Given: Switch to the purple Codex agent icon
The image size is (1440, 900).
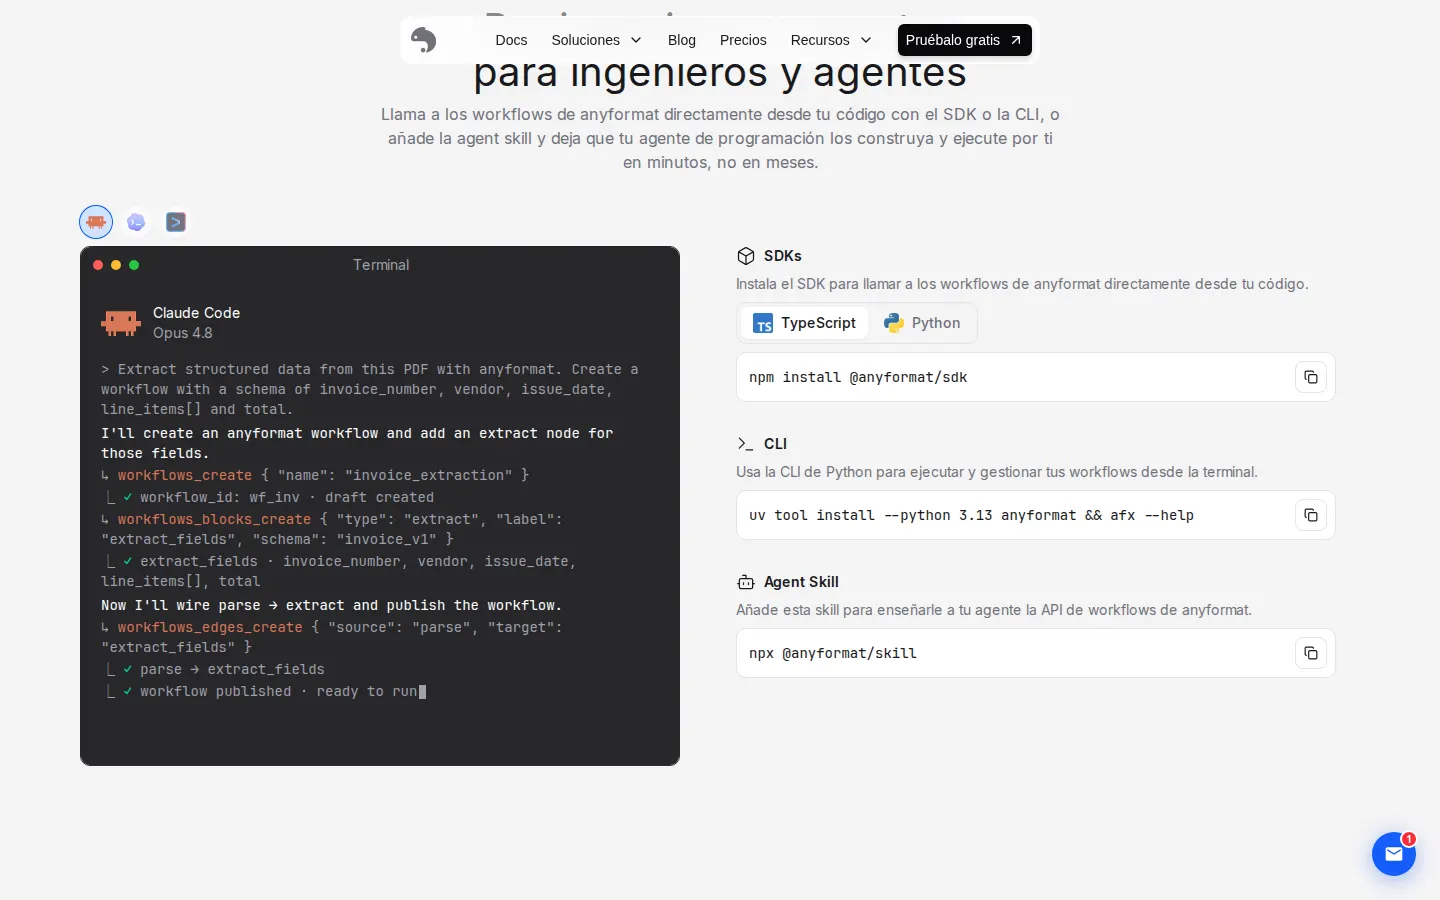Looking at the screenshot, I should [x=136, y=222].
